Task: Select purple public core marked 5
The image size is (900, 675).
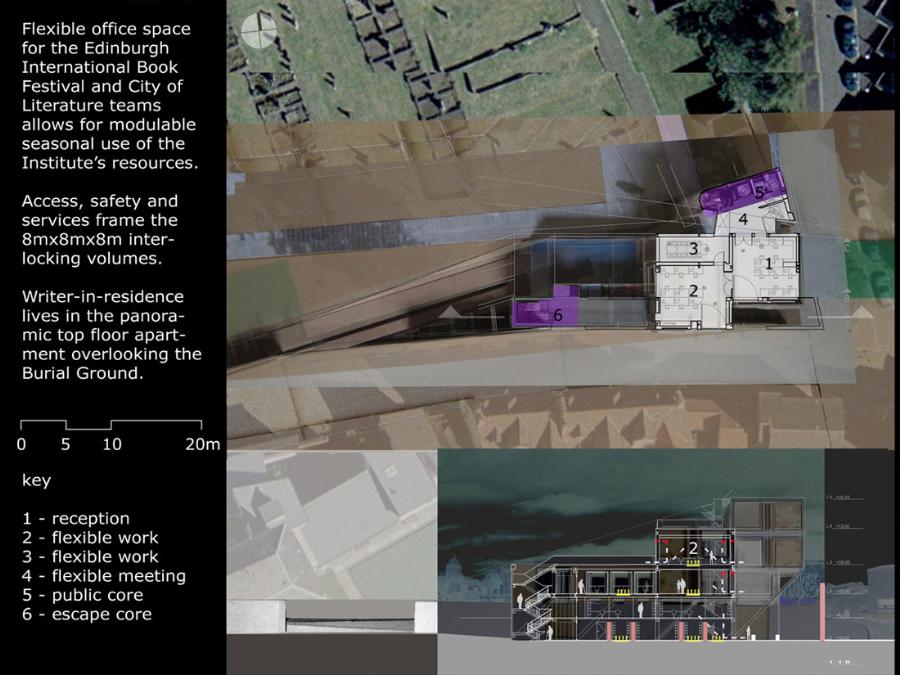Action: [x=744, y=192]
